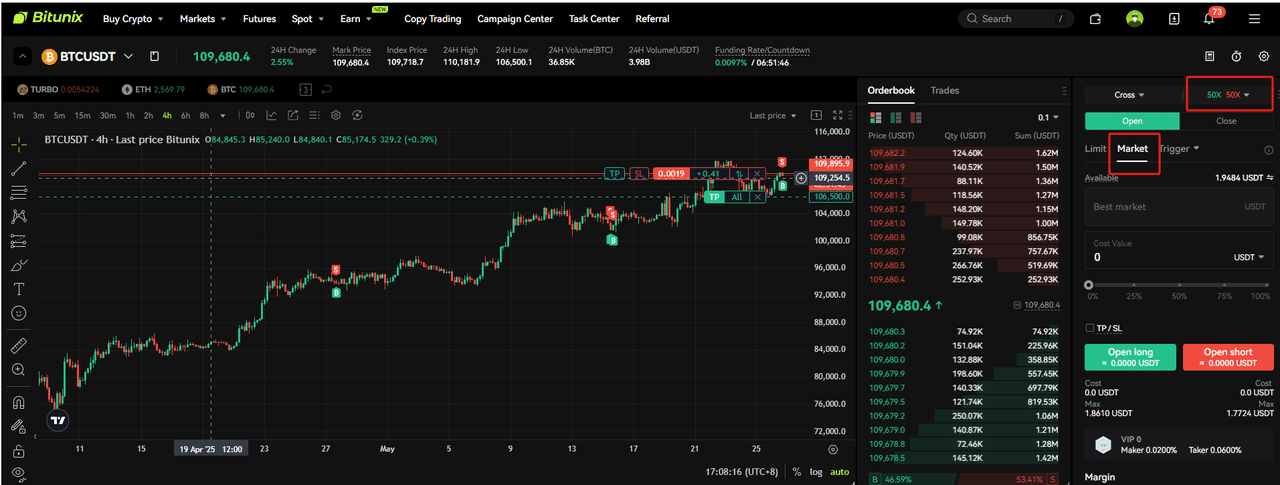Click the stopwatch icon near settings
This screenshot has height=485, width=1280.
click(x=1237, y=57)
